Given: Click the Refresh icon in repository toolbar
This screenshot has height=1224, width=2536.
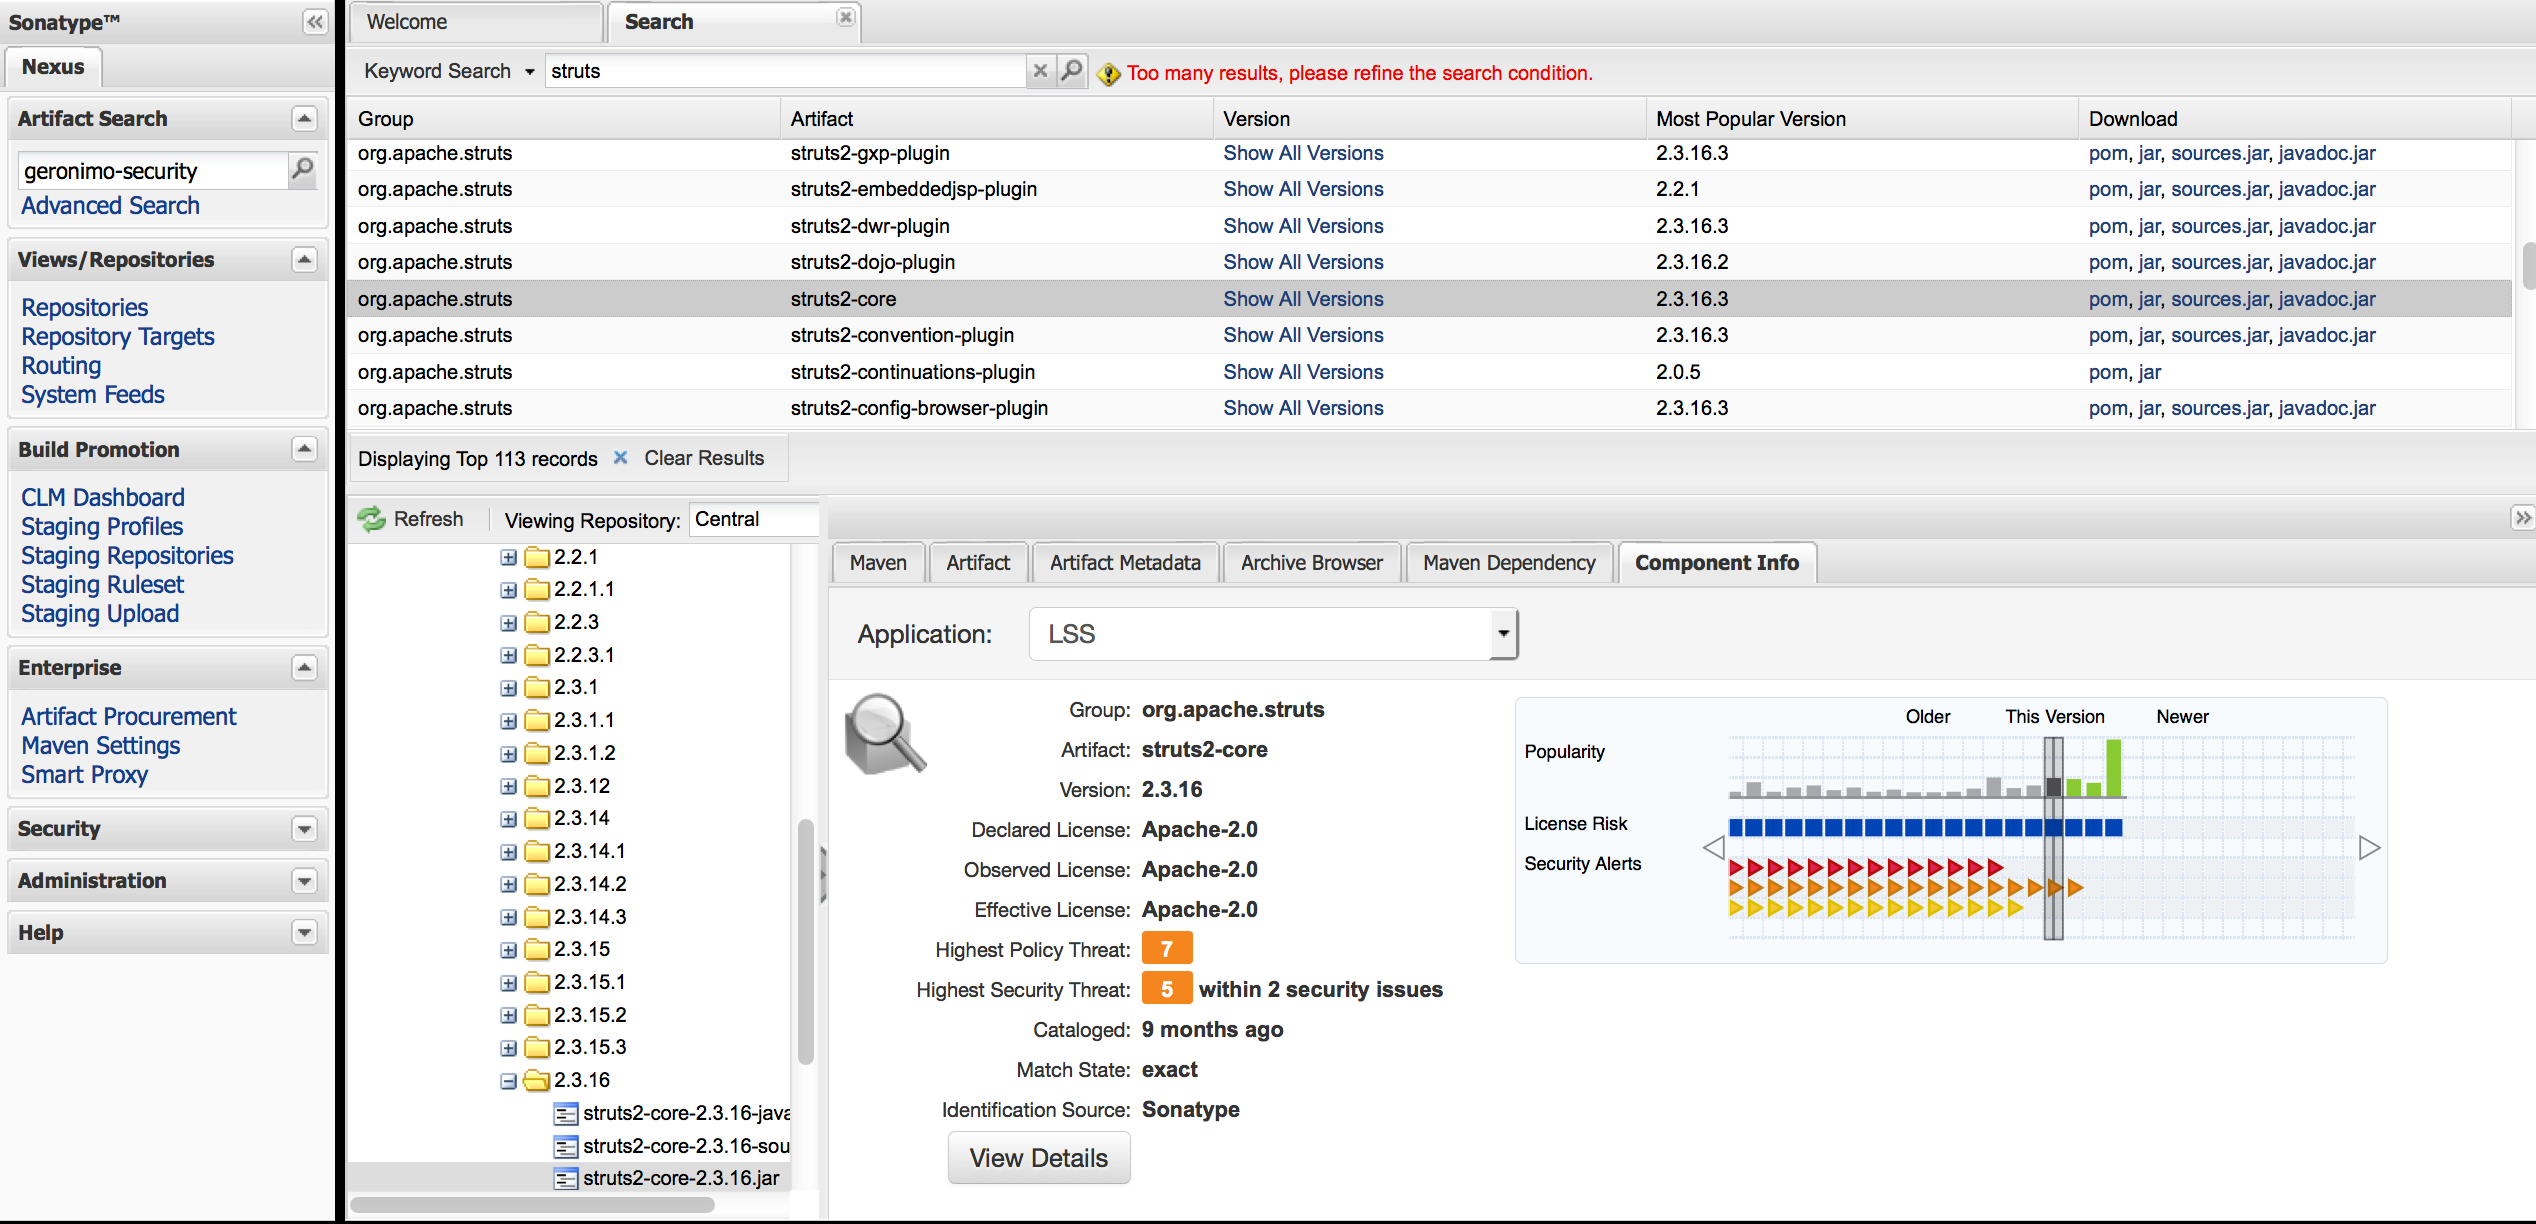Looking at the screenshot, I should point(372,519).
